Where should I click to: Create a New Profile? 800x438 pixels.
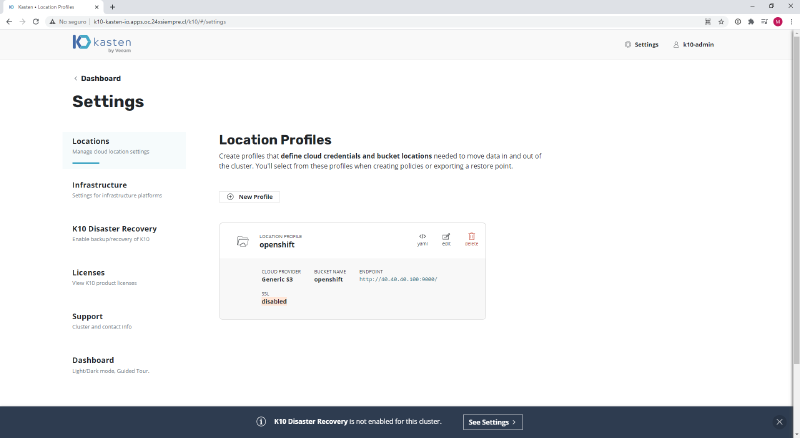point(249,197)
